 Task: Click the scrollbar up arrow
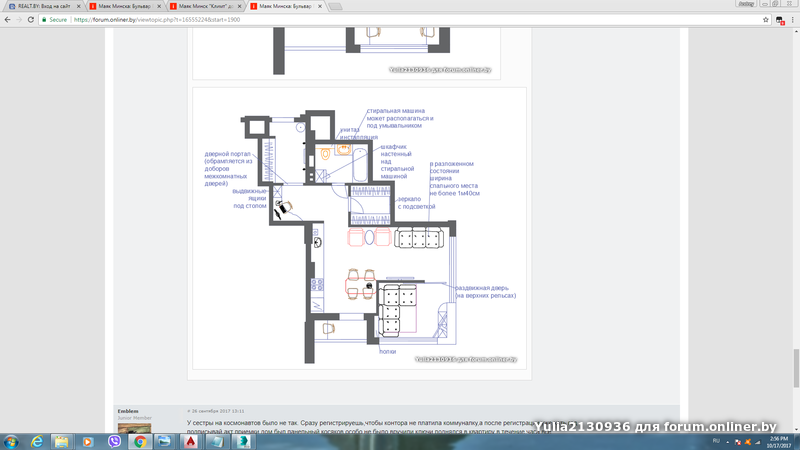[x=796, y=31]
